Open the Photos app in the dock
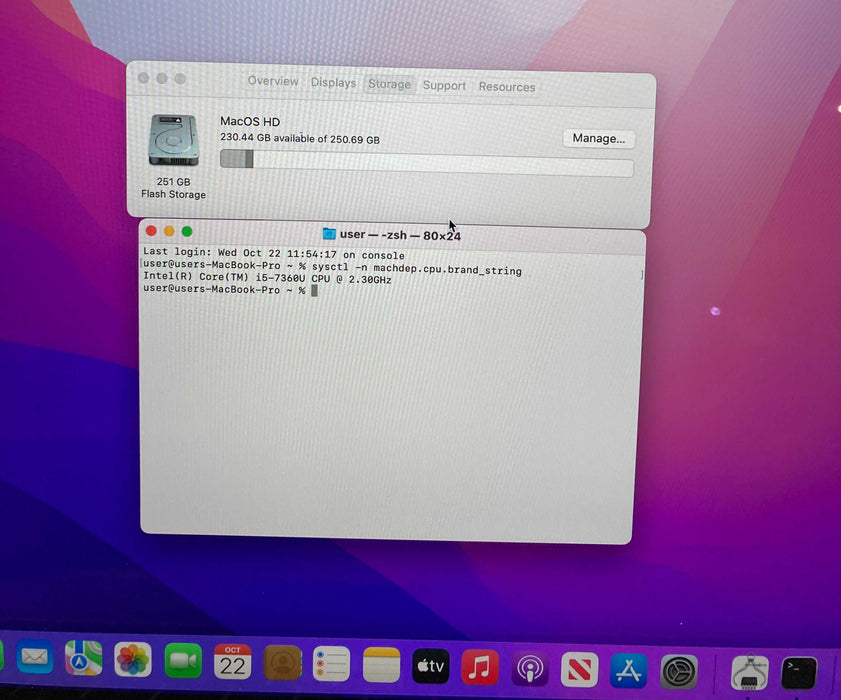Image resolution: width=841 pixels, height=700 pixels. (133, 659)
